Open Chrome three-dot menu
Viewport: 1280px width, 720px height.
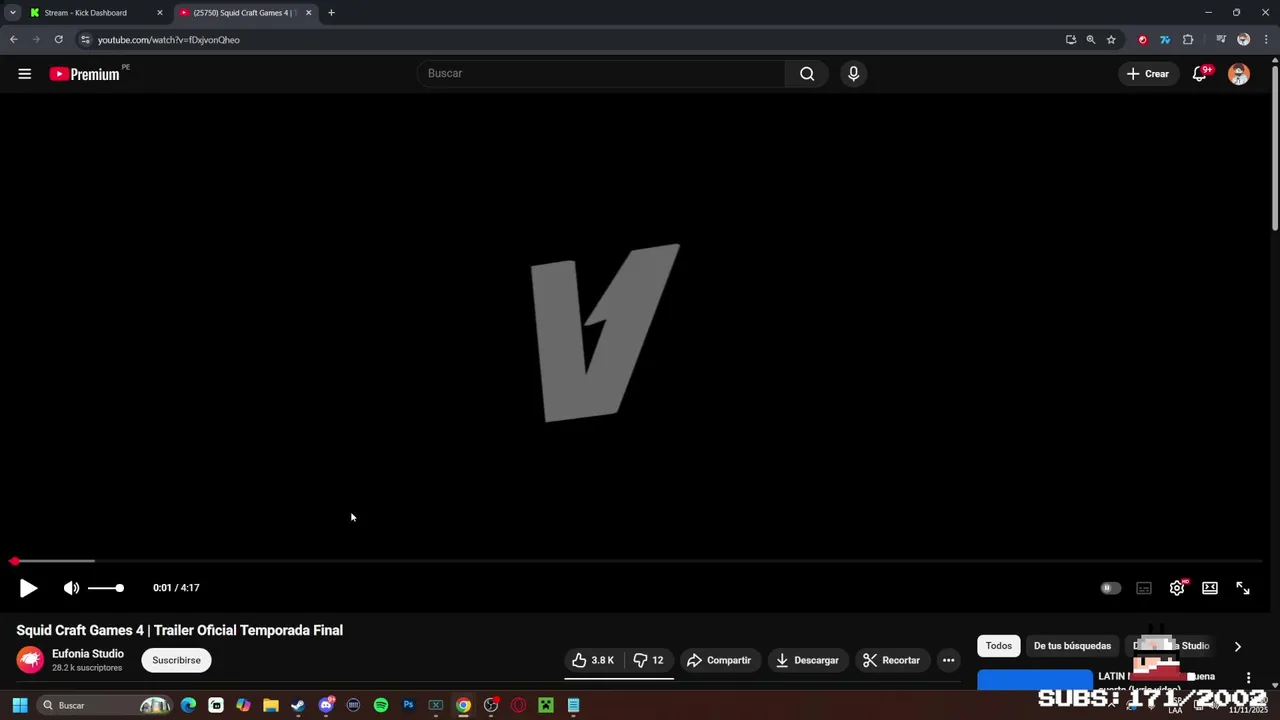pos(1266,40)
